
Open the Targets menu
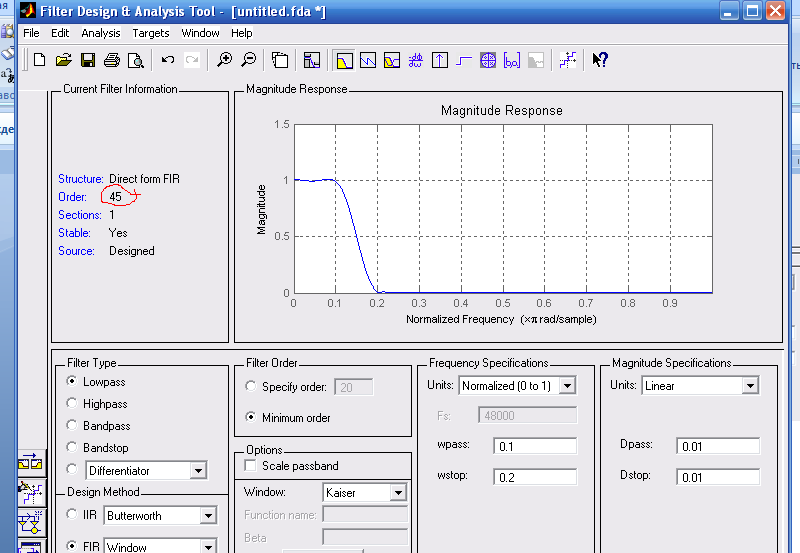click(151, 33)
